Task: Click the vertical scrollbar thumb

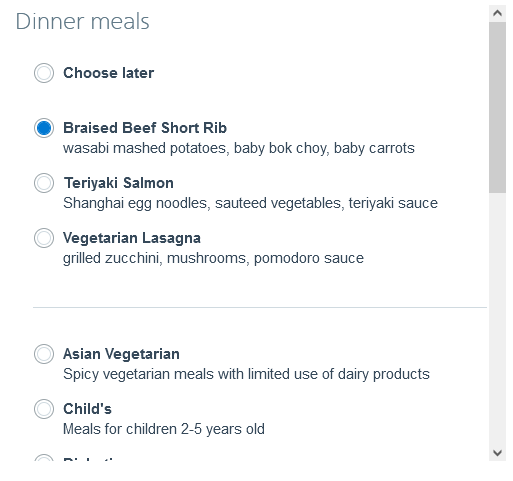Action: (497, 107)
